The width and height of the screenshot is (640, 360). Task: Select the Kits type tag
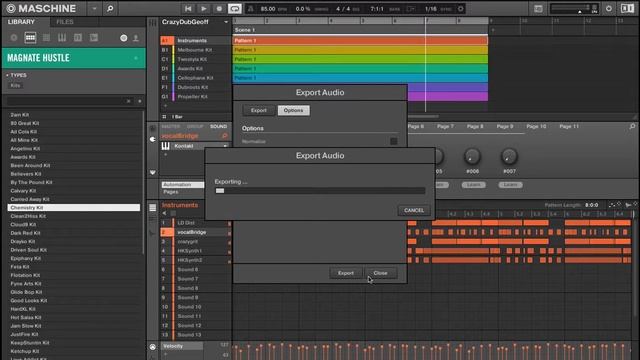(16, 86)
